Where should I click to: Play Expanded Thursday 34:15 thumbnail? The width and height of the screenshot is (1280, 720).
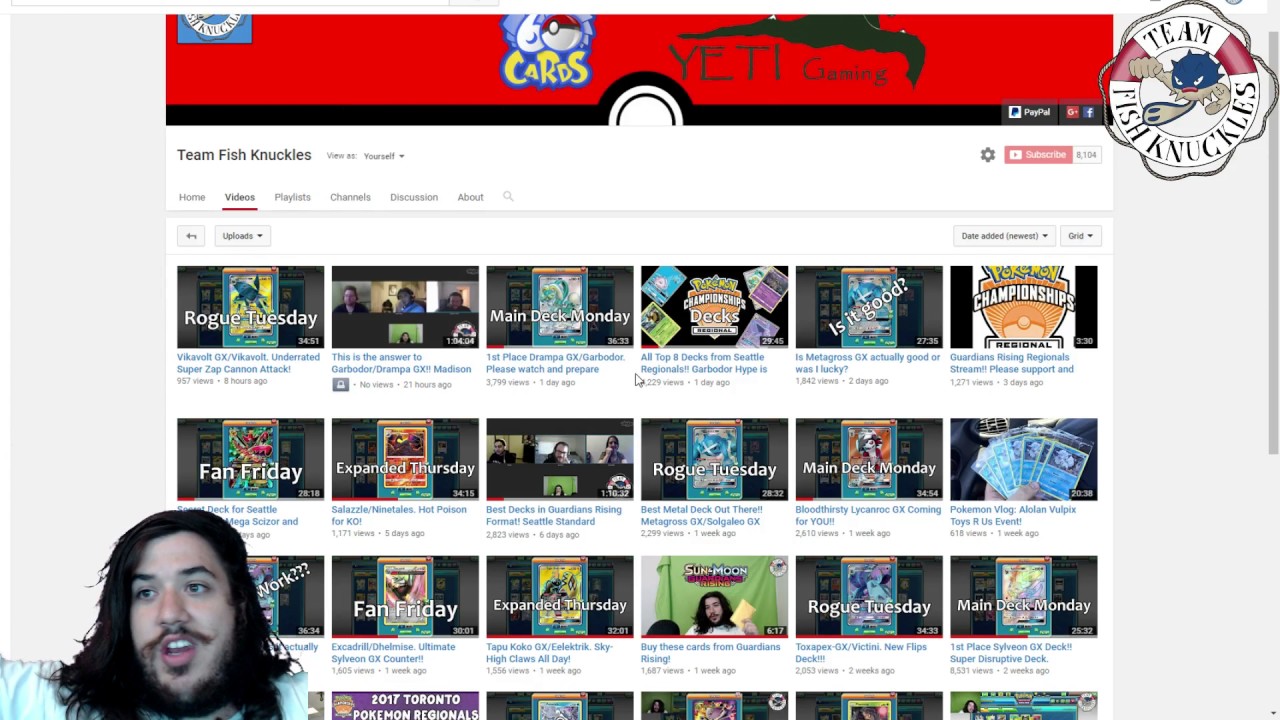405,459
